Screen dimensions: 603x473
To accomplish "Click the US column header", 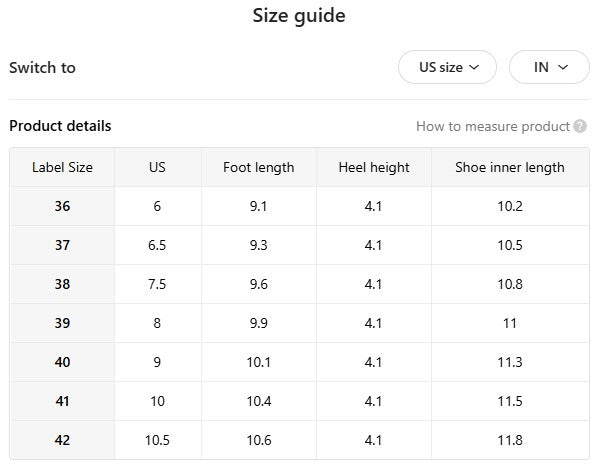I will click(157, 167).
